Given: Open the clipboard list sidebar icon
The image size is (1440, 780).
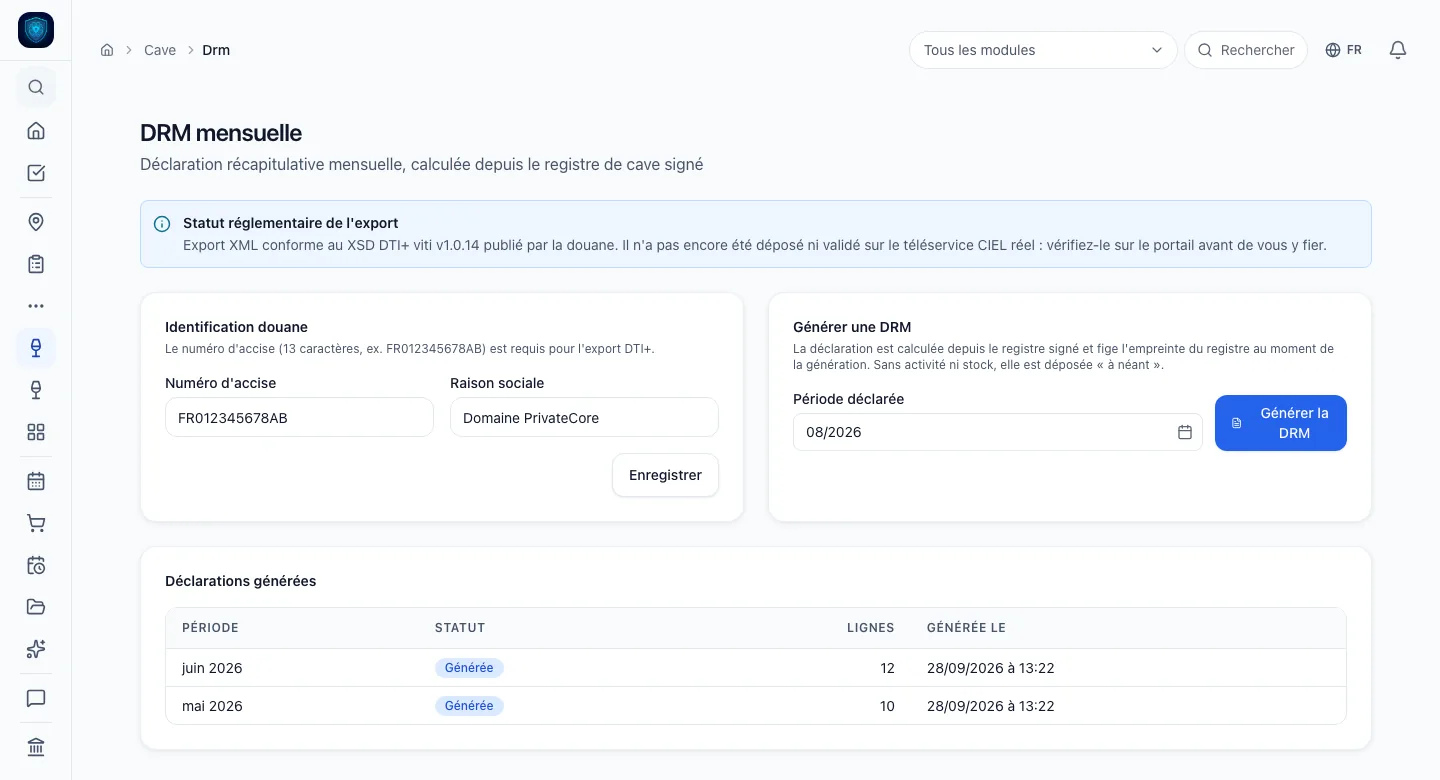Looking at the screenshot, I should (36, 264).
